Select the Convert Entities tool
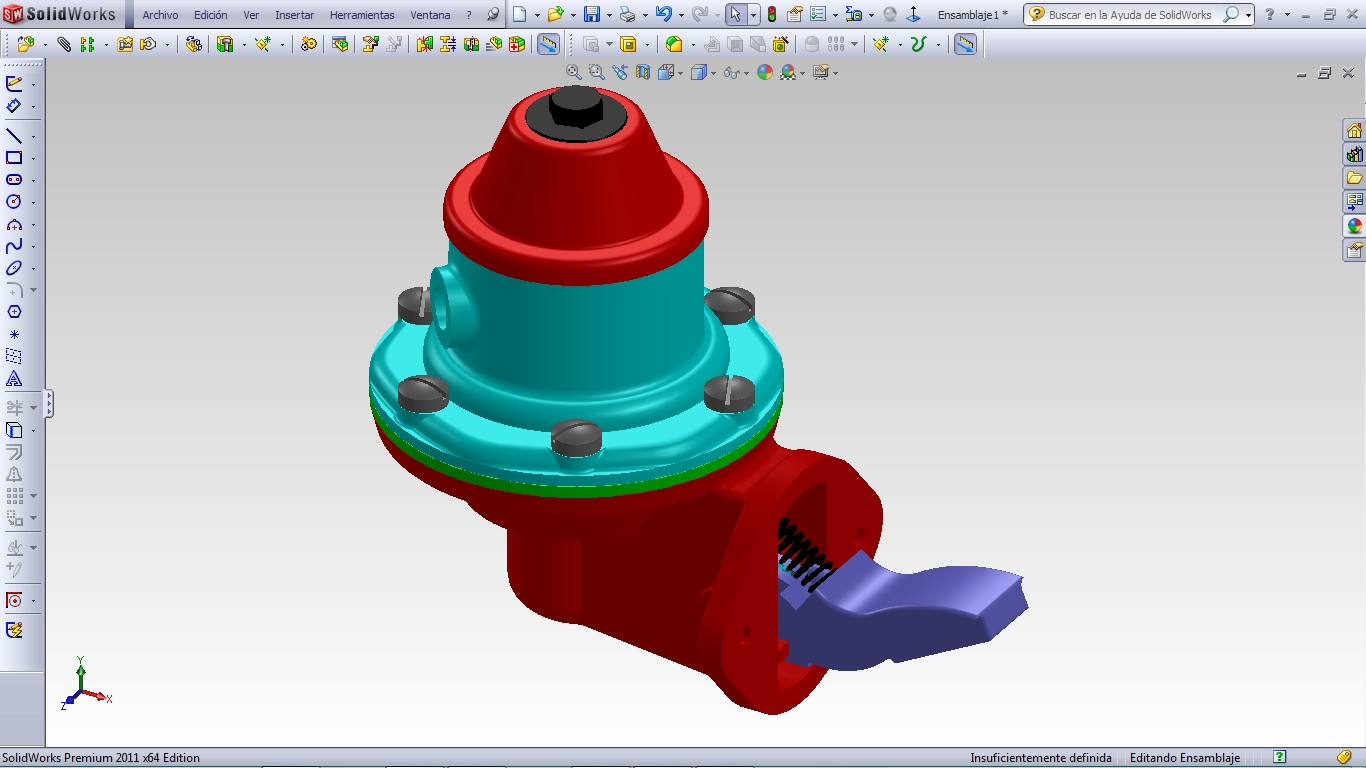Image resolution: width=1366 pixels, height=768 pixels. coord(14,430)
